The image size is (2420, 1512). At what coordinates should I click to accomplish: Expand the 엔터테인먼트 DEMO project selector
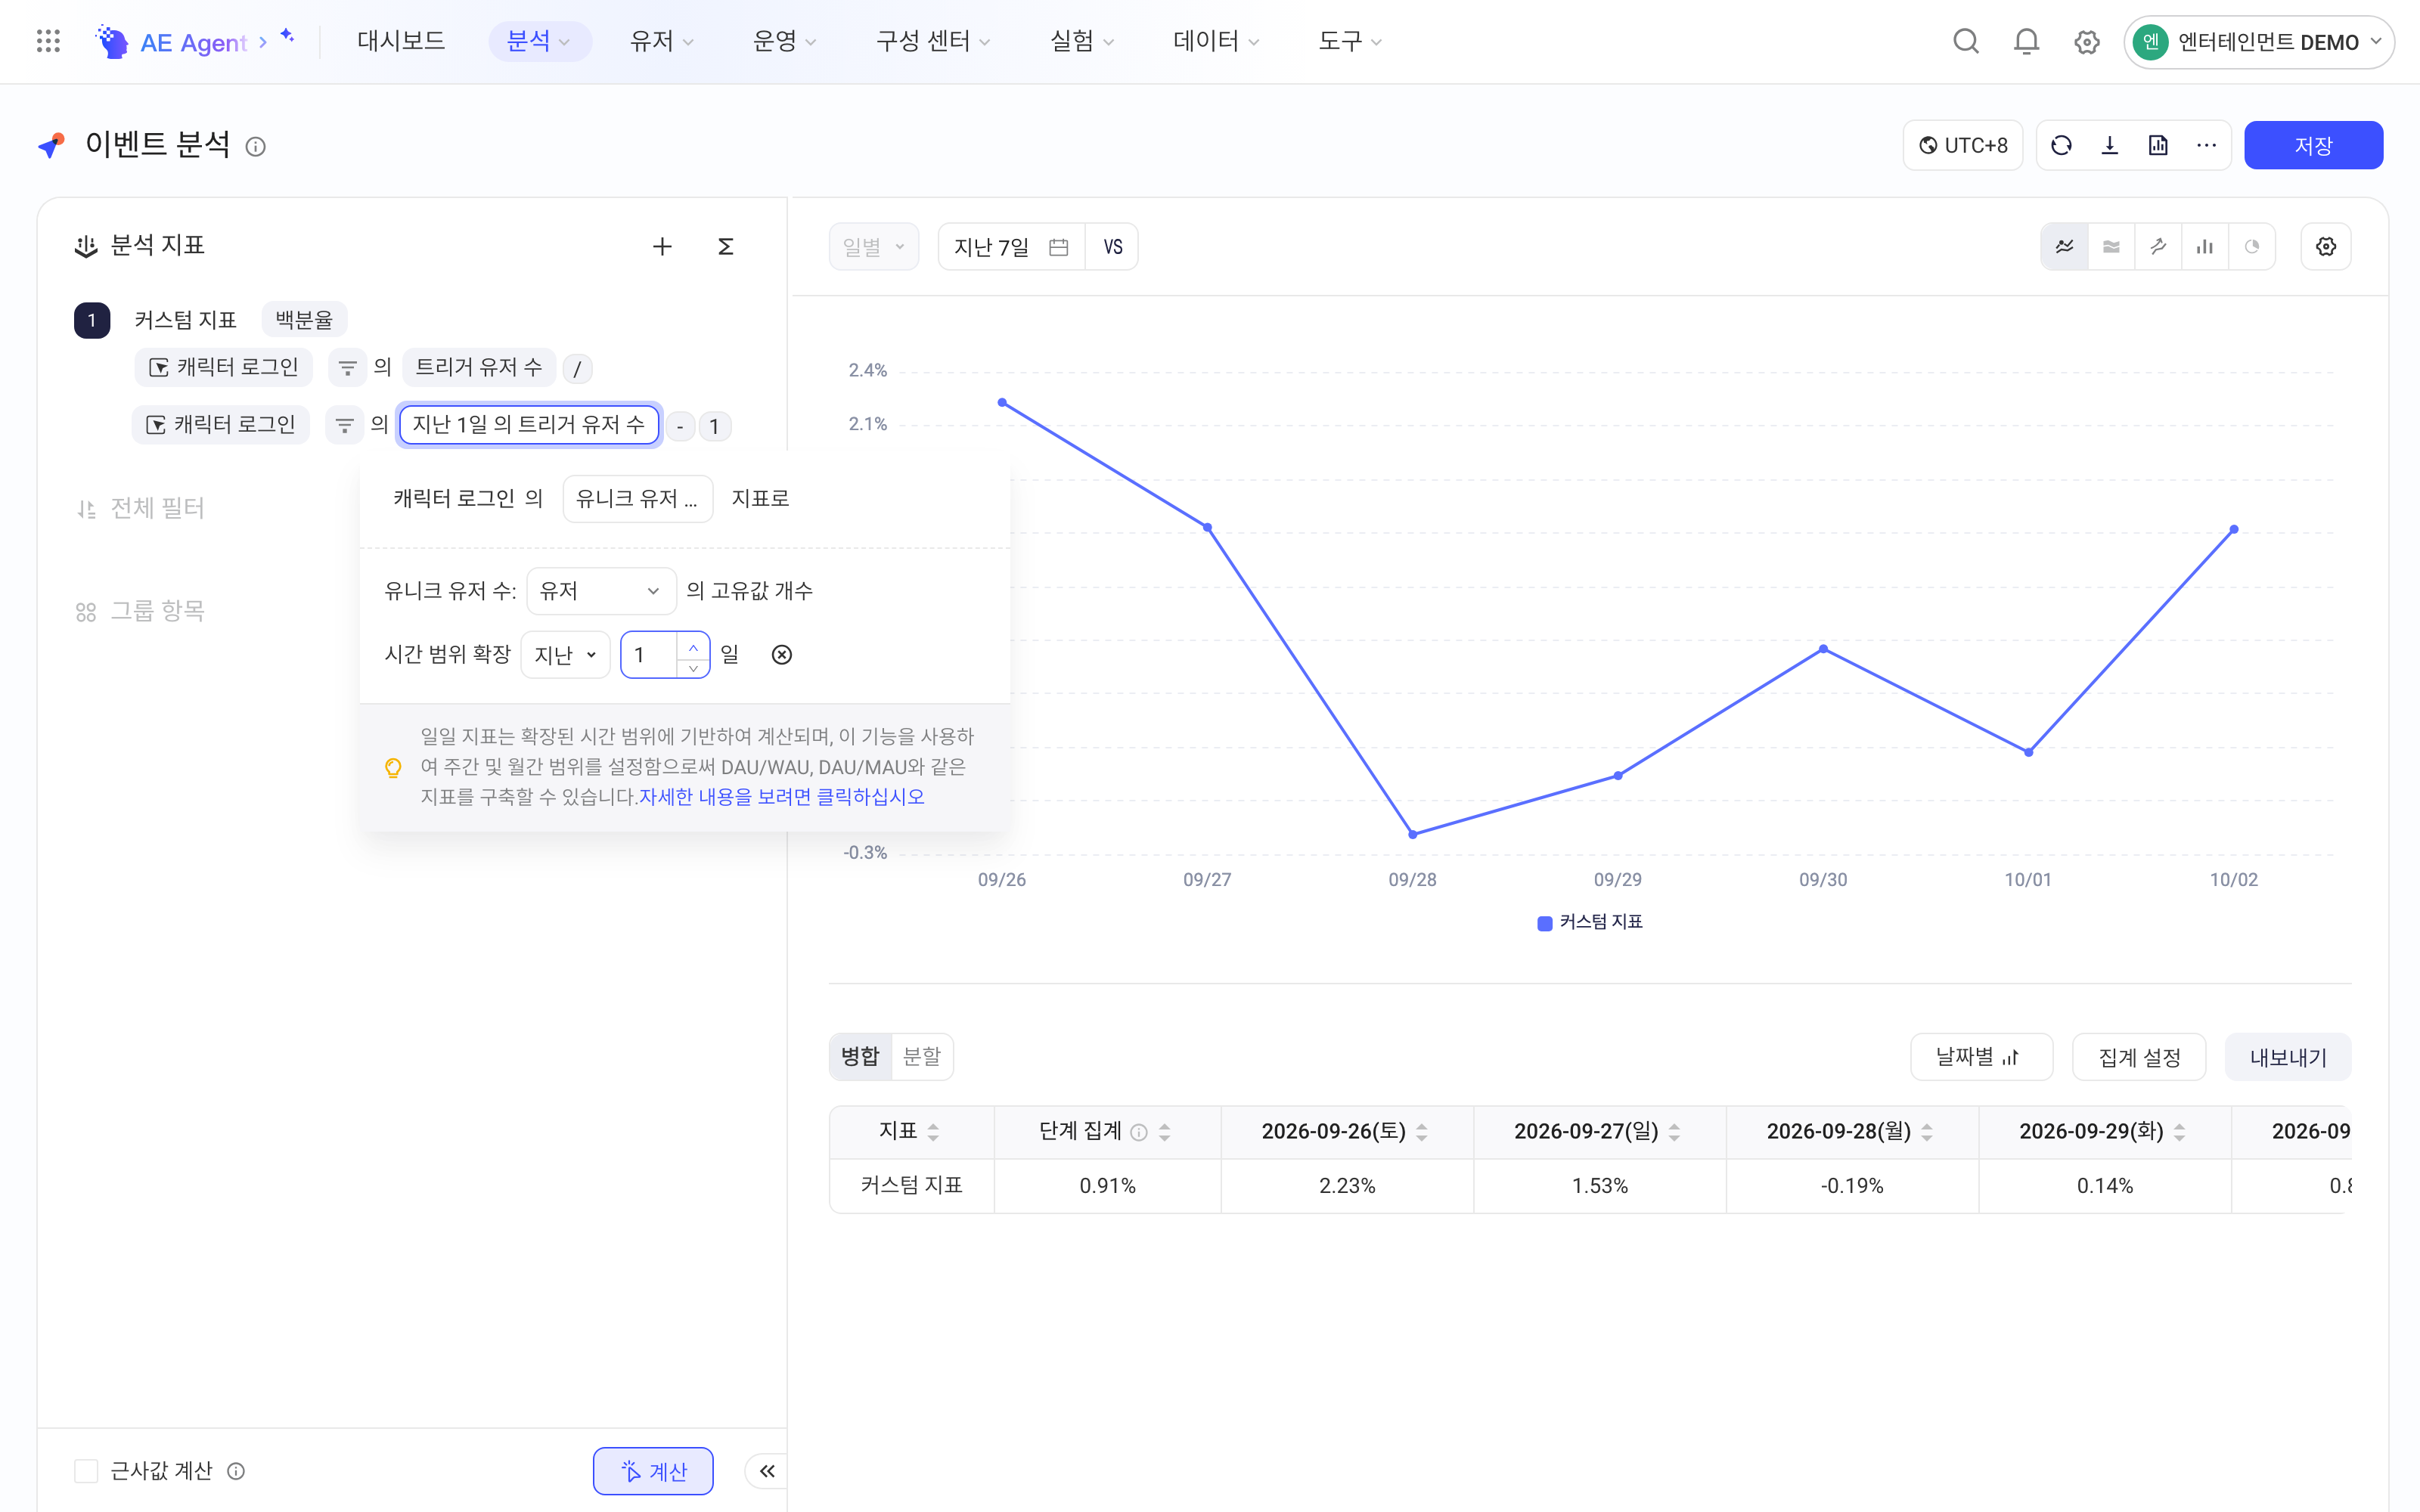(x=2259, y=42)
